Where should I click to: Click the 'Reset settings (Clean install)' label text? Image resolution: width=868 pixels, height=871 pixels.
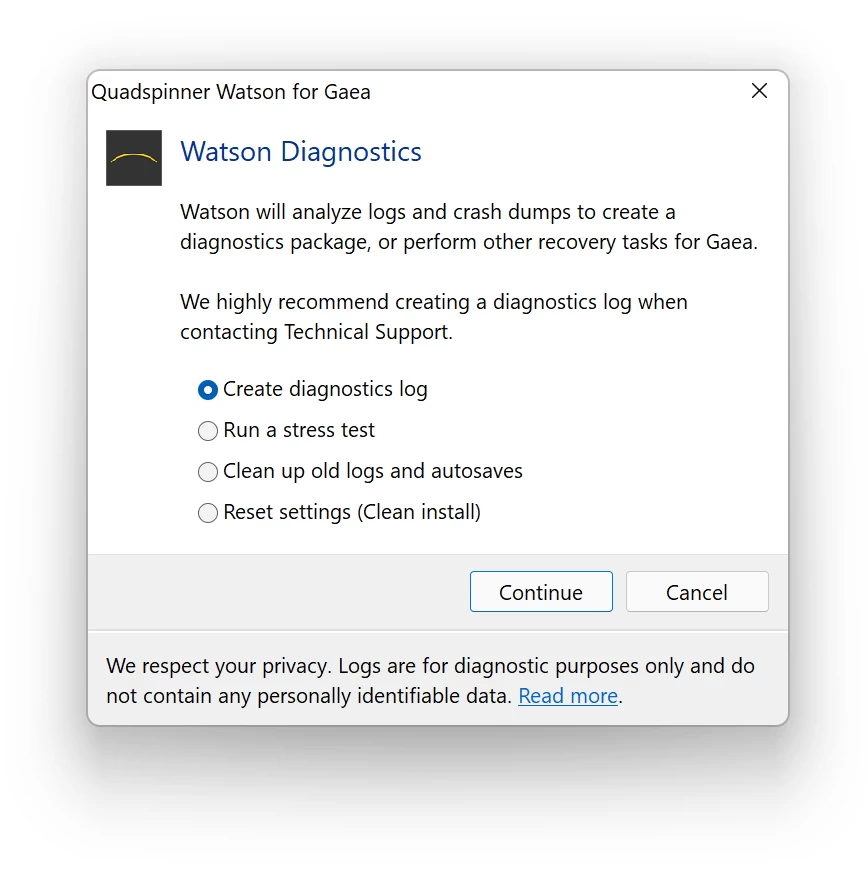click(352, 512)
